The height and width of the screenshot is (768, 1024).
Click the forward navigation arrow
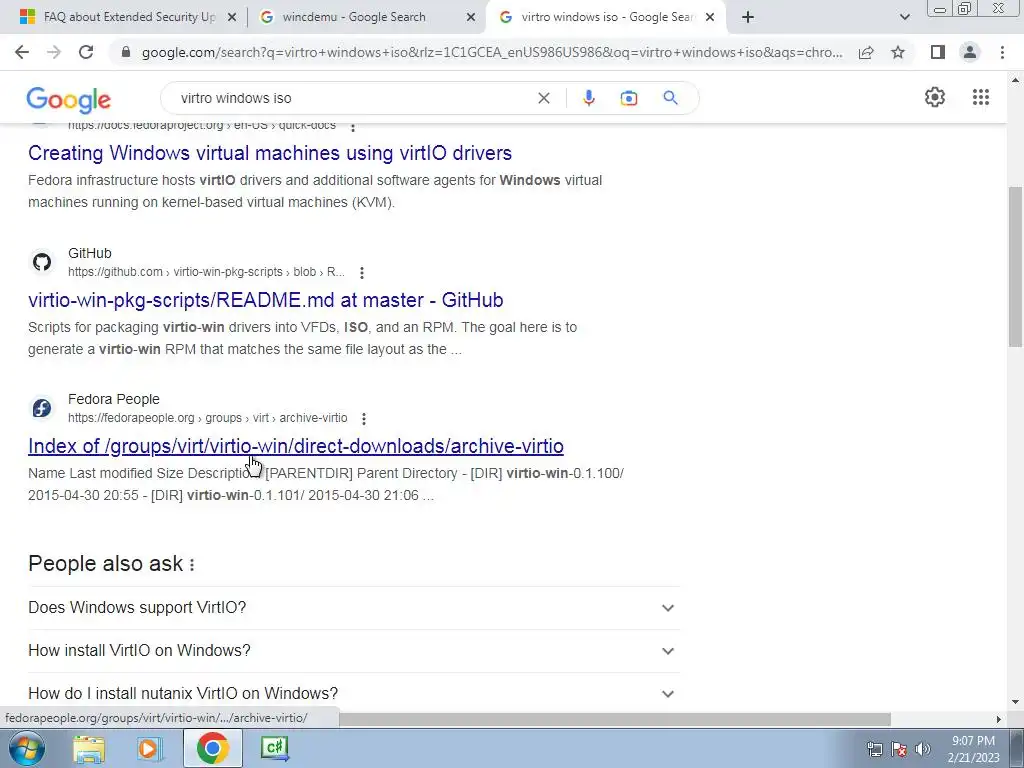click(x=54, y=52)
